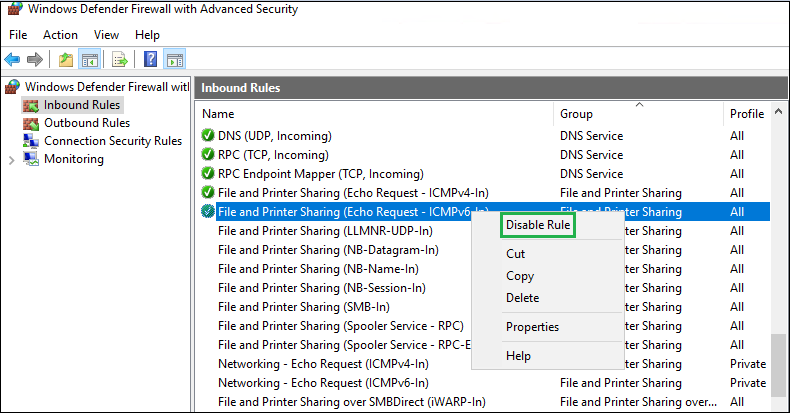Sort rules by Group column header
This screenshot has height=414, width=790.
576,114
